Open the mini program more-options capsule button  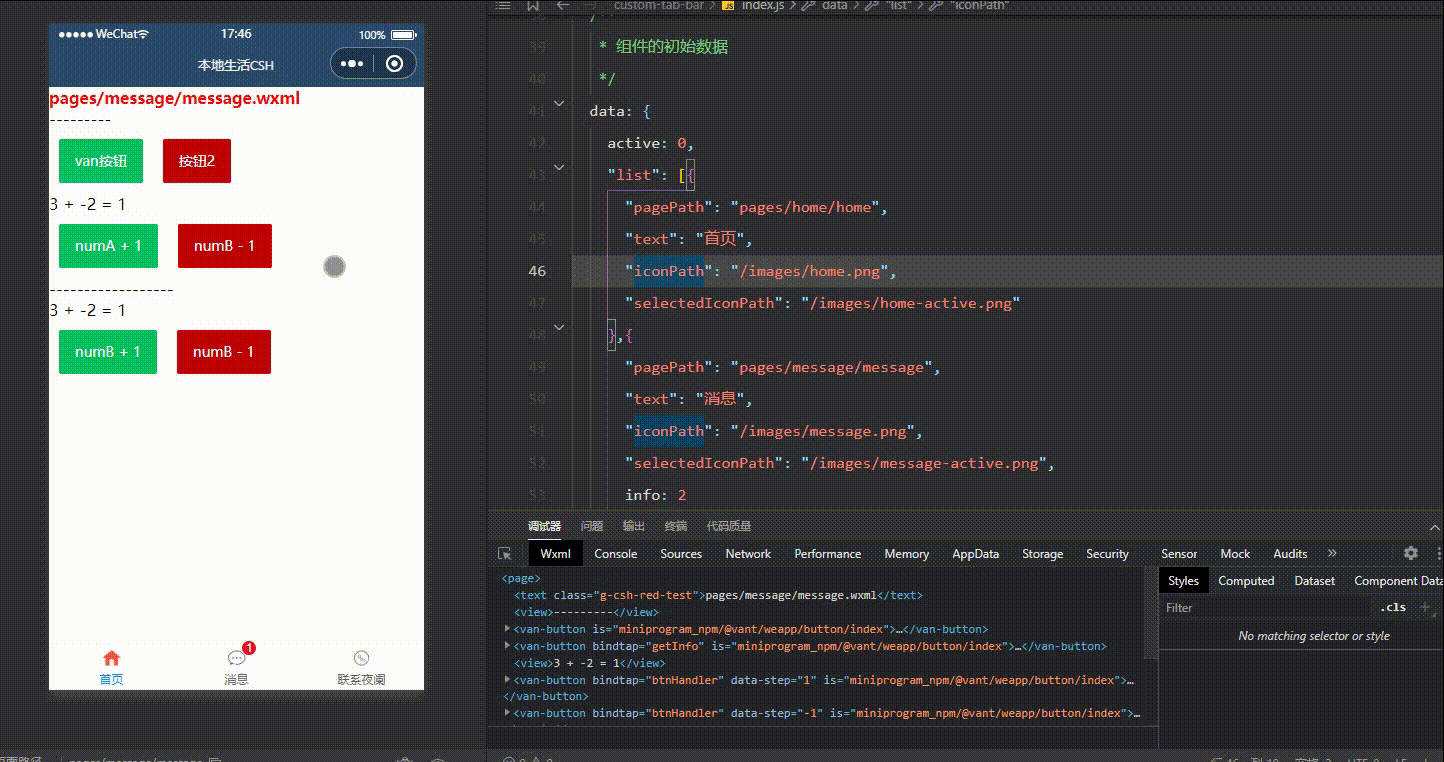coord(352,64)
